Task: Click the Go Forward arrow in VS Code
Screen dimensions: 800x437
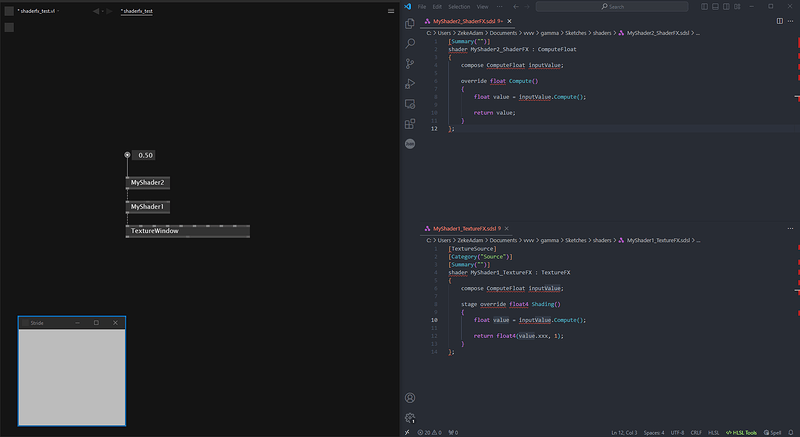Action: pyautogui.click(x=527, y=7)
